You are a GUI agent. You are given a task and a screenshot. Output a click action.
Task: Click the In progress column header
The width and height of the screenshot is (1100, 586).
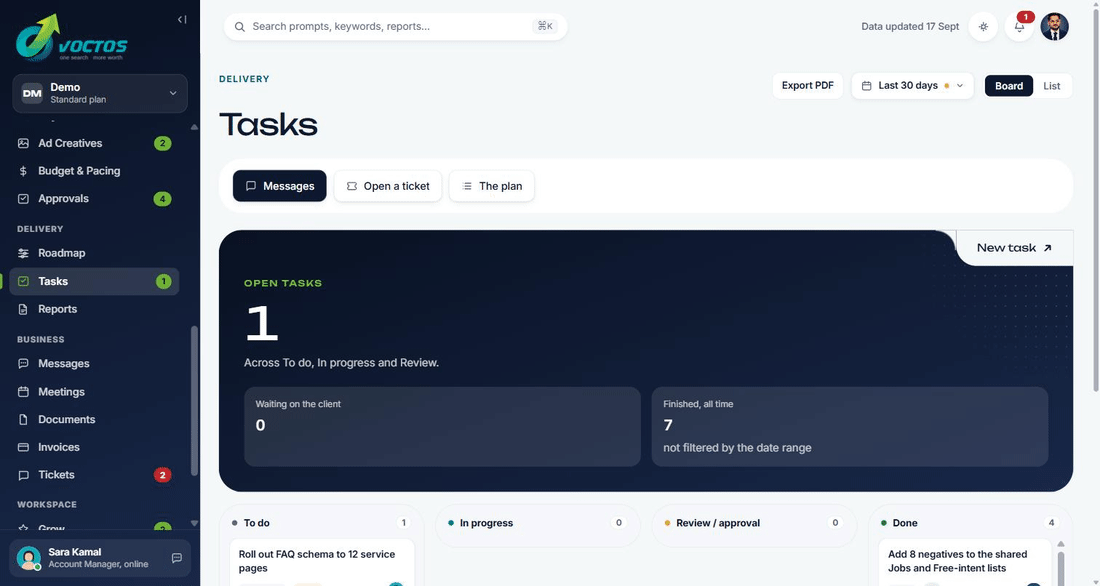click(538, 523)
